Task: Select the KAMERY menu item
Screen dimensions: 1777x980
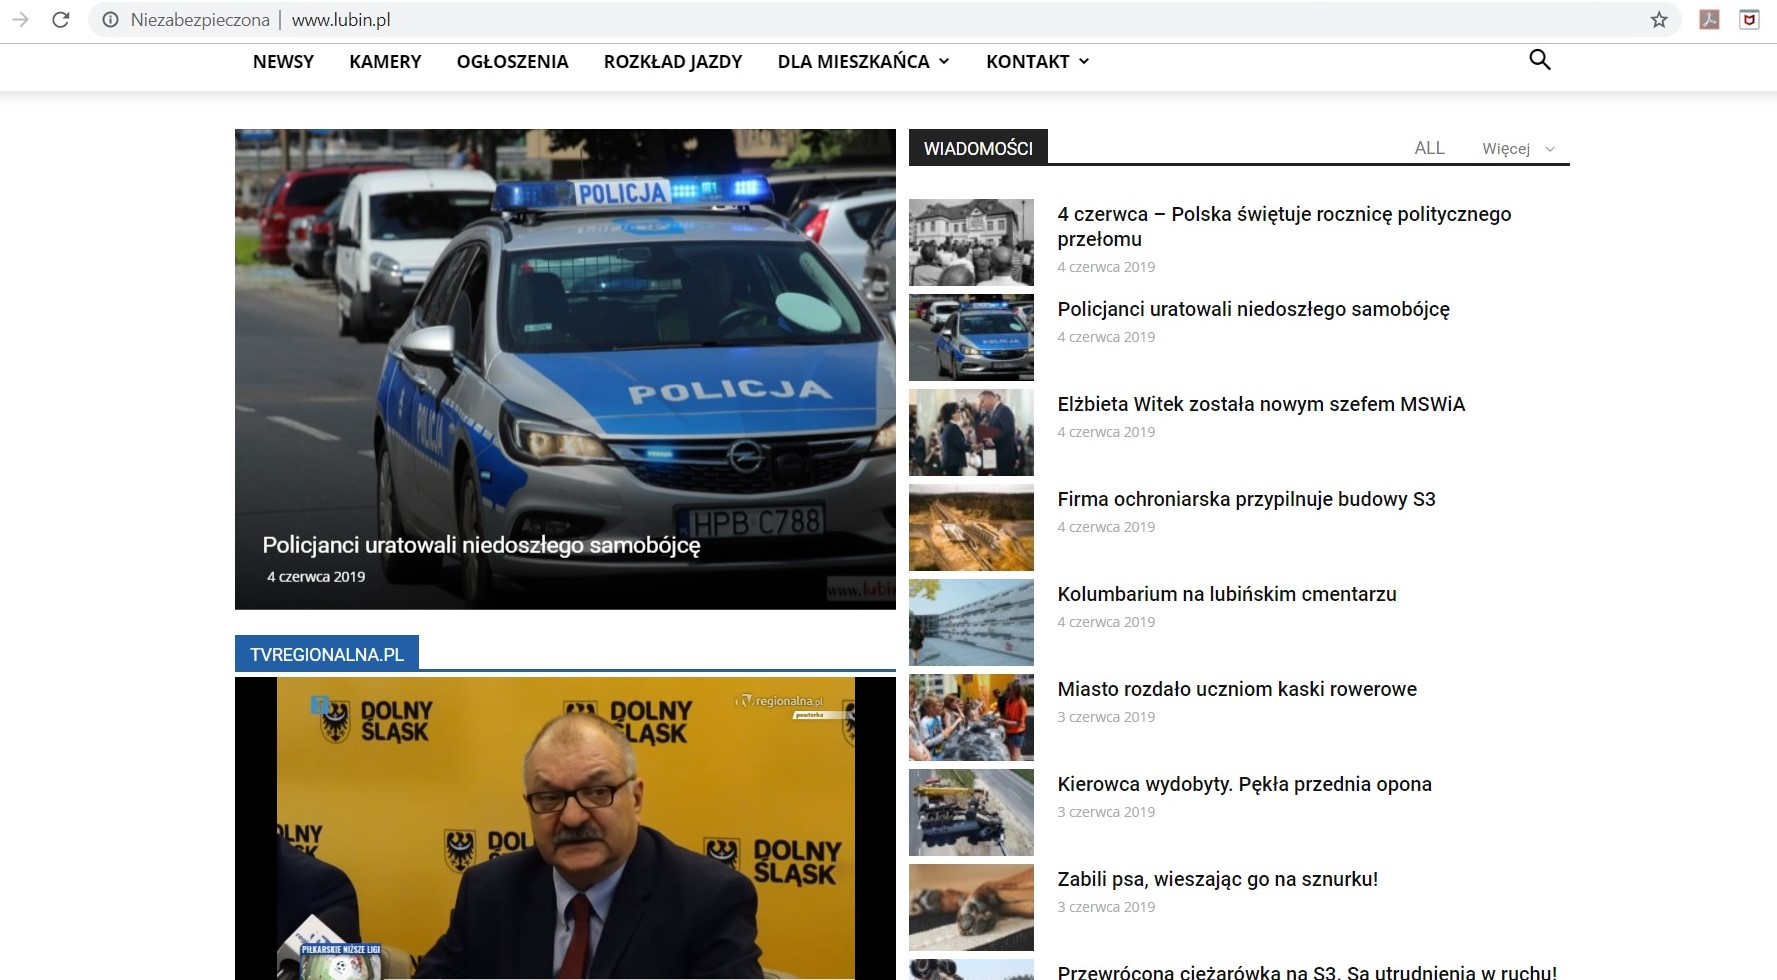Action: 385,61
